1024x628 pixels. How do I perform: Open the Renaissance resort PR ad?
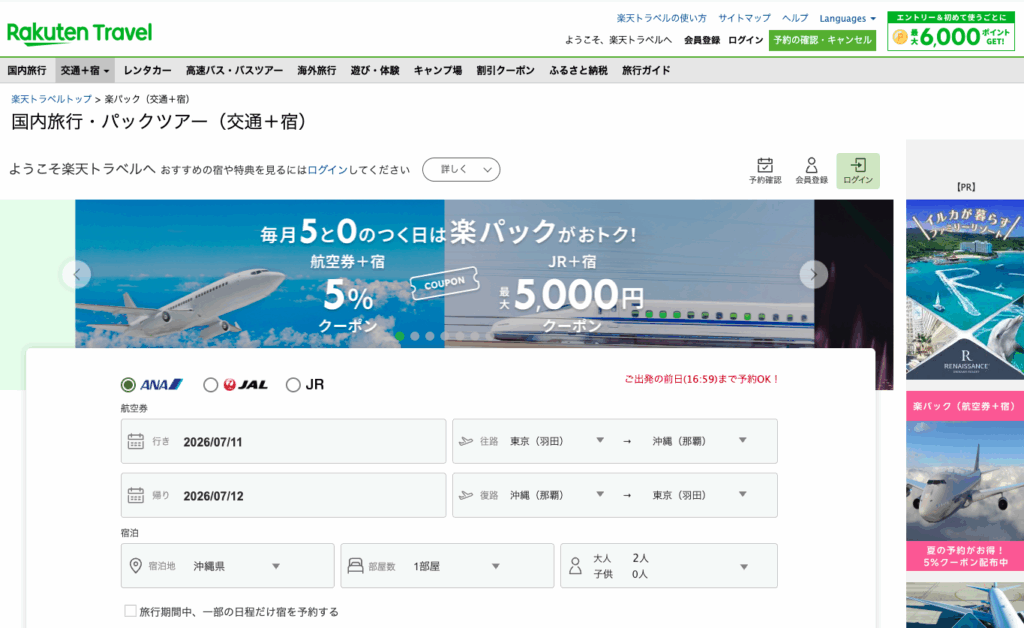pyautogui.click(x=965, y=289)
